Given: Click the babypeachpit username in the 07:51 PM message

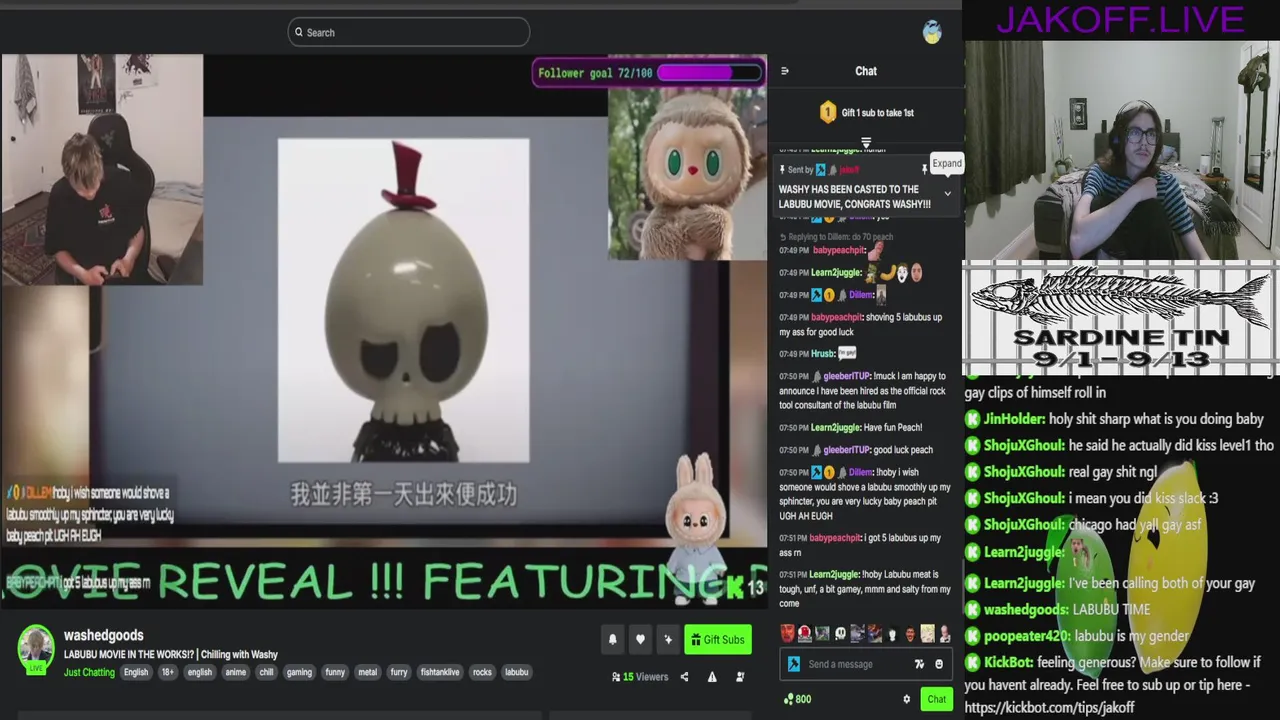Looking at the screenshot, I should point(834,538).
